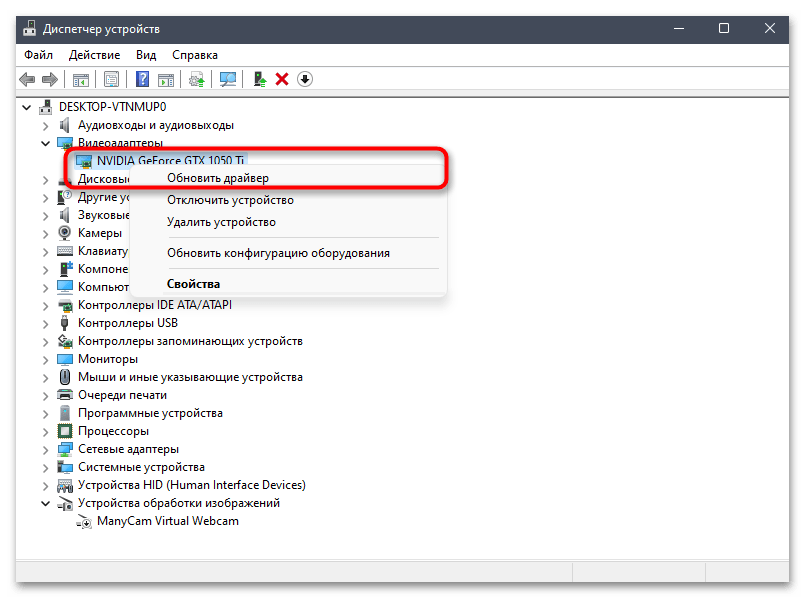This screenshot has height=598, width=805.
Task: Click the Forward arrow in the toolbar
Action: click(x=49, y=80)
